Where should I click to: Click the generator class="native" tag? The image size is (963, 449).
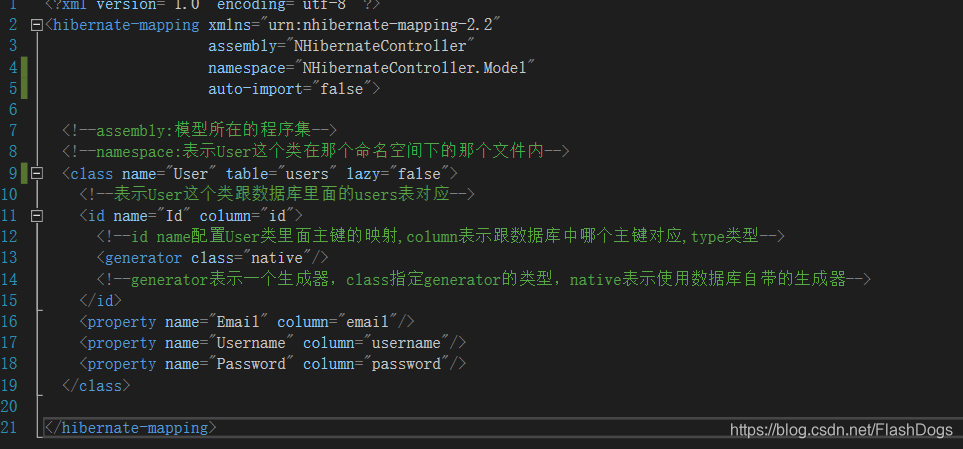212,258
